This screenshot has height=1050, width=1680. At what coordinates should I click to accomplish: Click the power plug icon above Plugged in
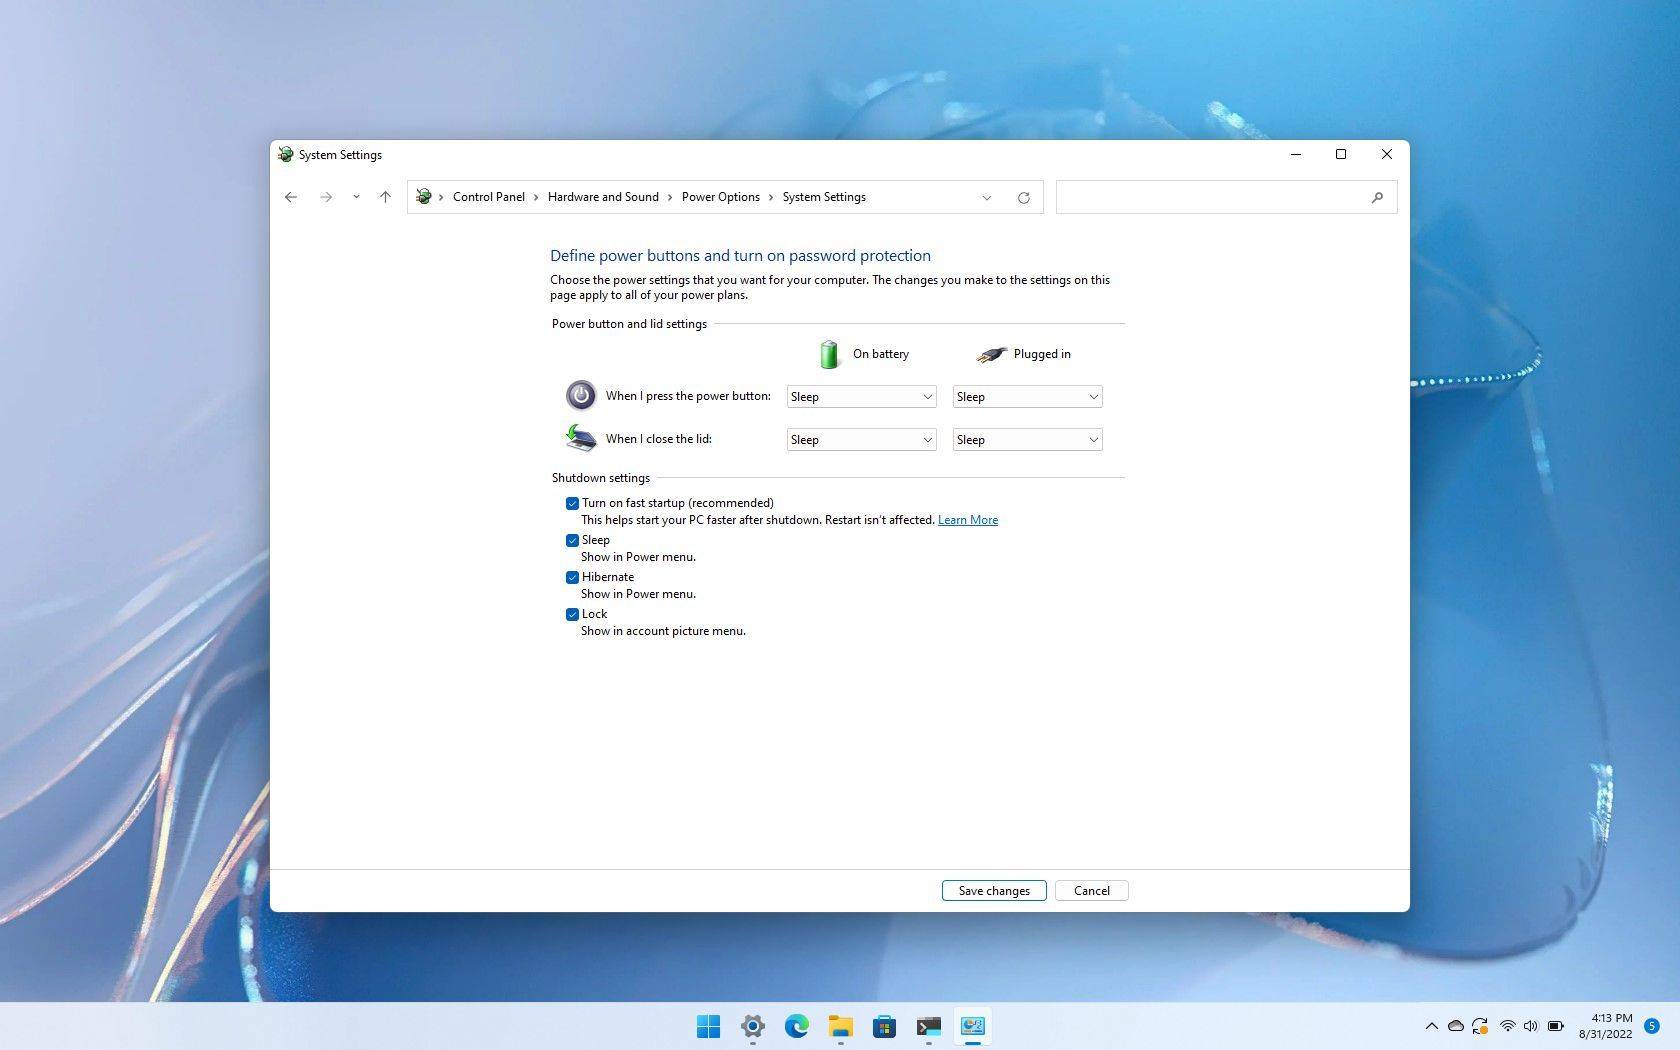pos(990,353)
